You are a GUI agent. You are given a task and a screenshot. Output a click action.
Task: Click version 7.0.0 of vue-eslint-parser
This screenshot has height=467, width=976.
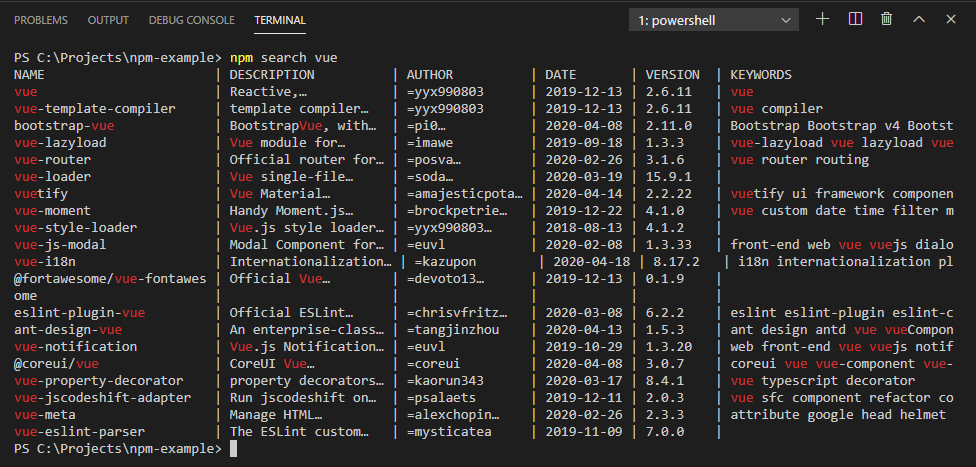click(x=665, y=432)
